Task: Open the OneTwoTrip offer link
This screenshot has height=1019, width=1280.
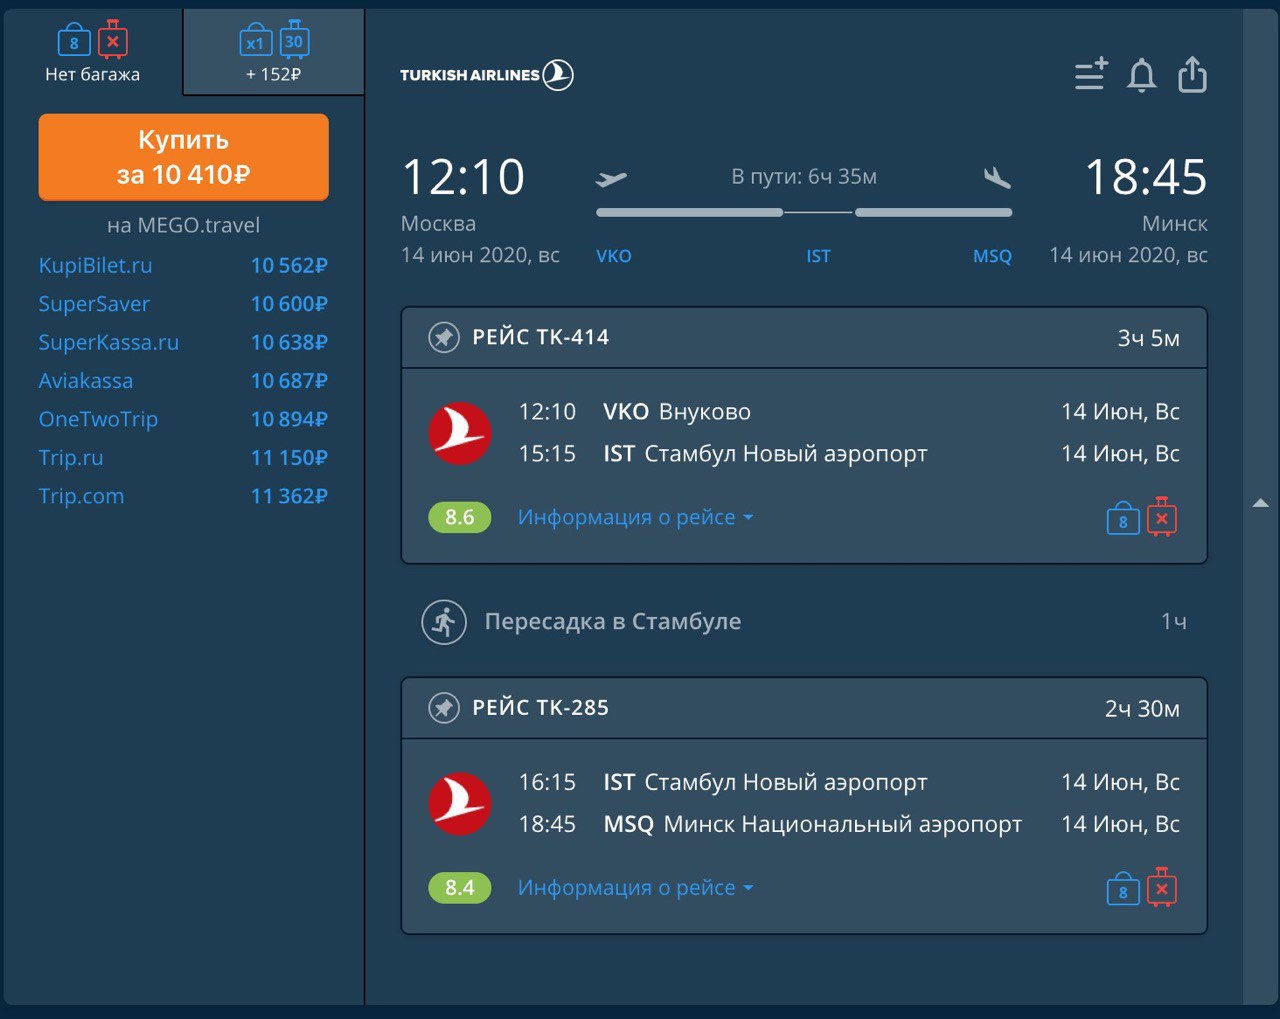Action: (x=98, y=419)
